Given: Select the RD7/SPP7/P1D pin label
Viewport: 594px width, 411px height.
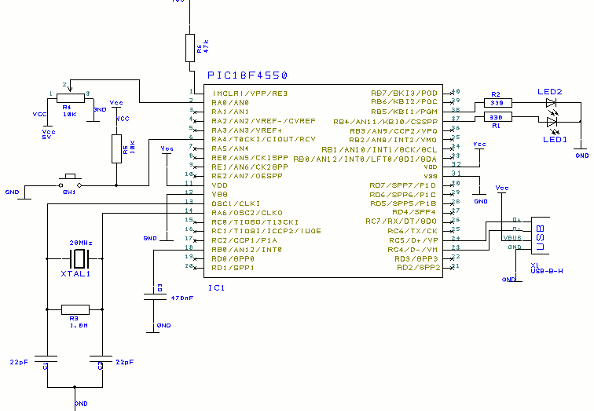Looking at the screenshot, I should [x=403, y=186].
